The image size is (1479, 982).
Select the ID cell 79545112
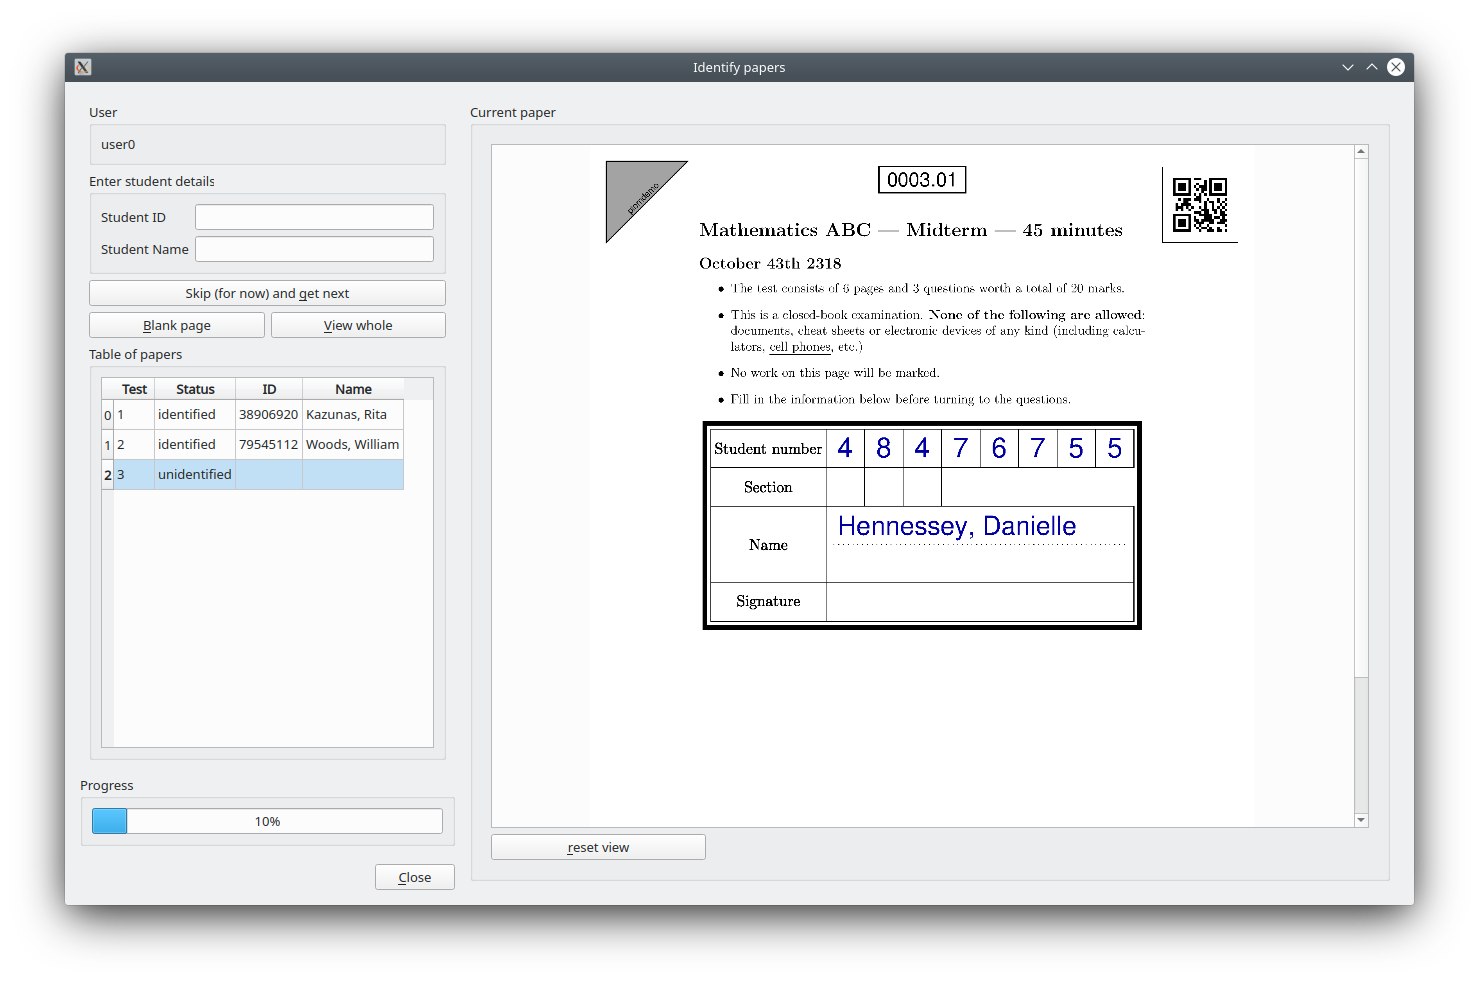(x=269, y=444)
